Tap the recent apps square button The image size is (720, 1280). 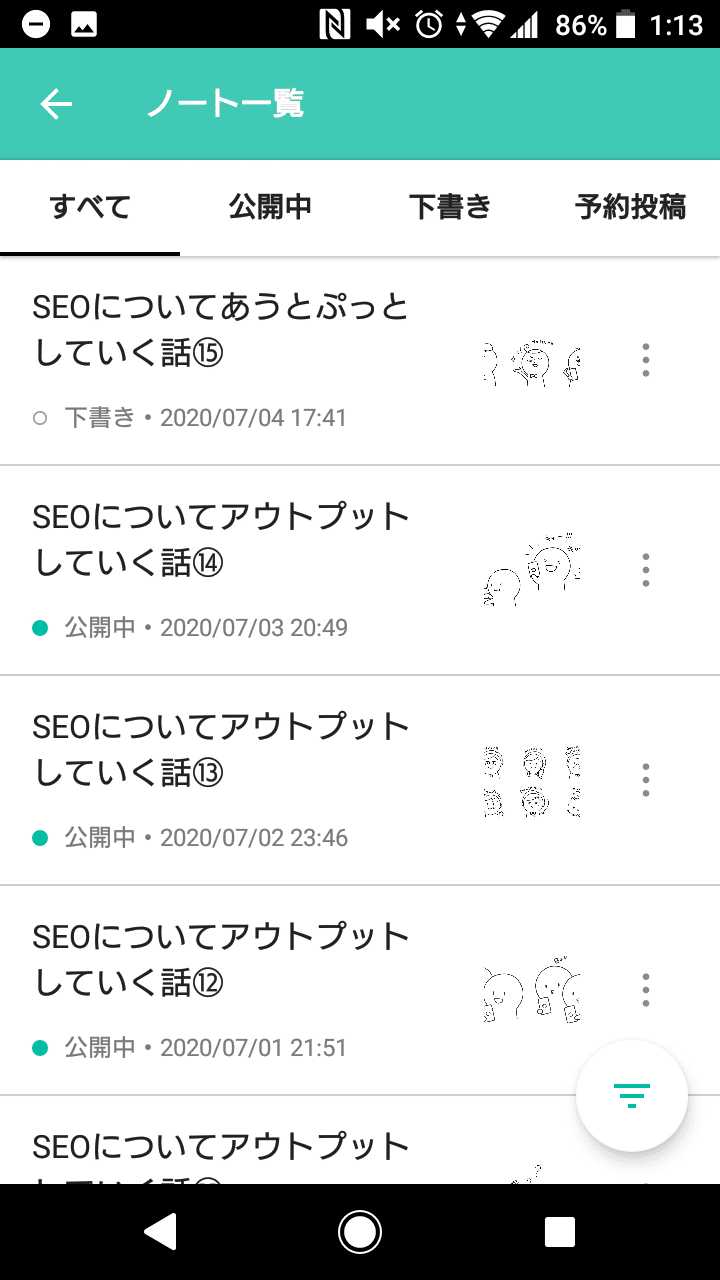[560, 1232]
